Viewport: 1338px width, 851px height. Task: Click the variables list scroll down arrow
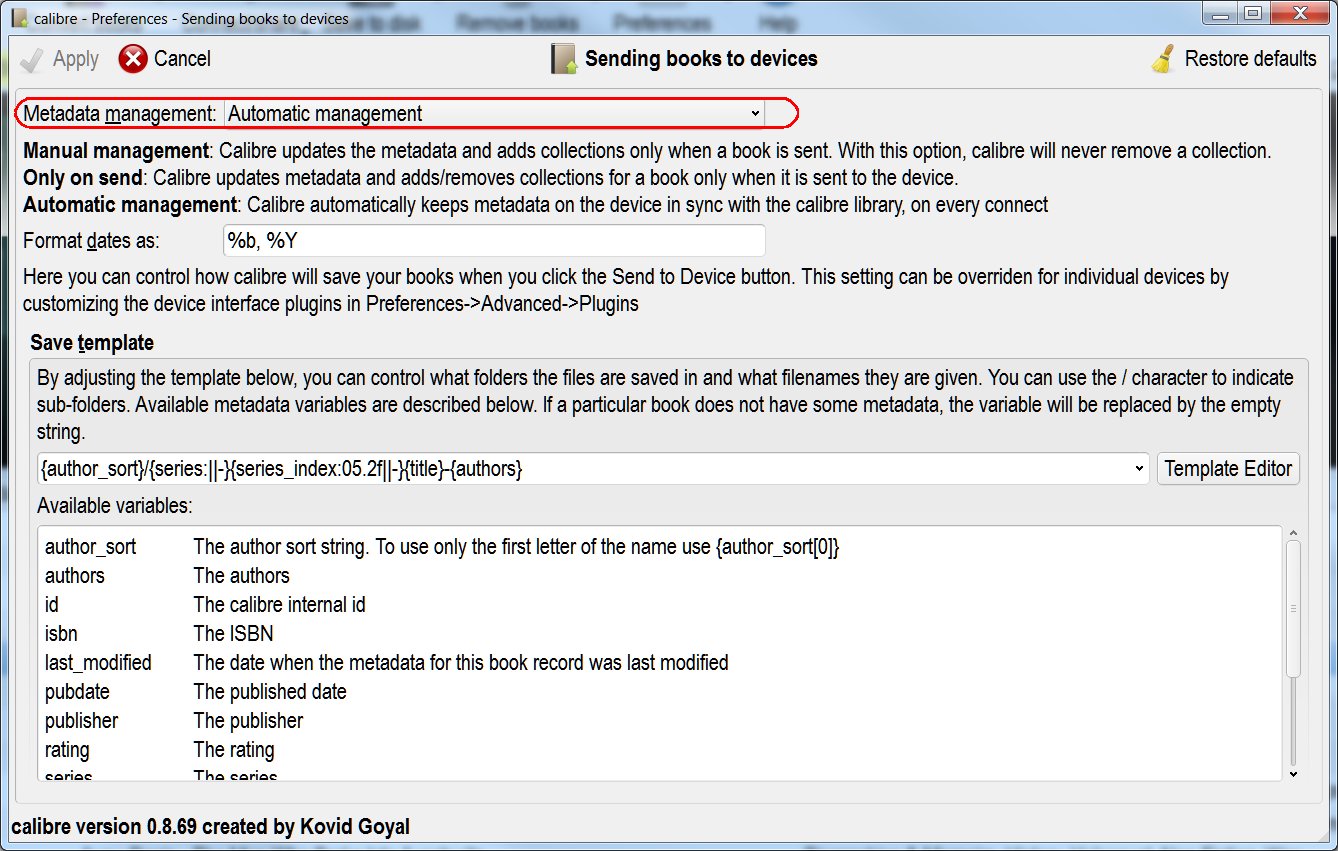[x=1293, y=773]
